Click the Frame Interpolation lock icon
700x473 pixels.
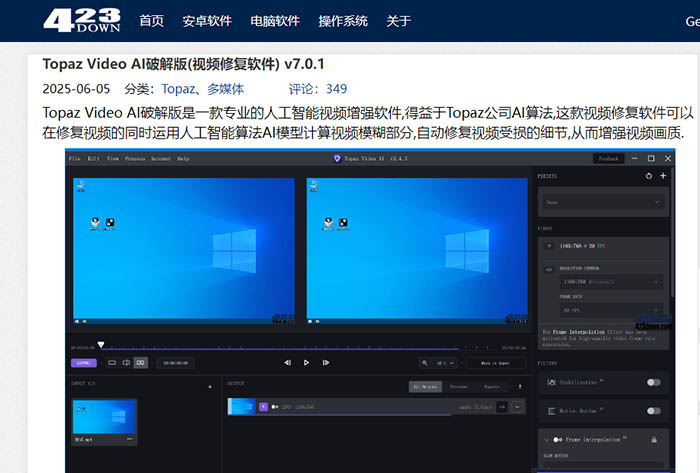pyautogui.click(x=654, y=440)
